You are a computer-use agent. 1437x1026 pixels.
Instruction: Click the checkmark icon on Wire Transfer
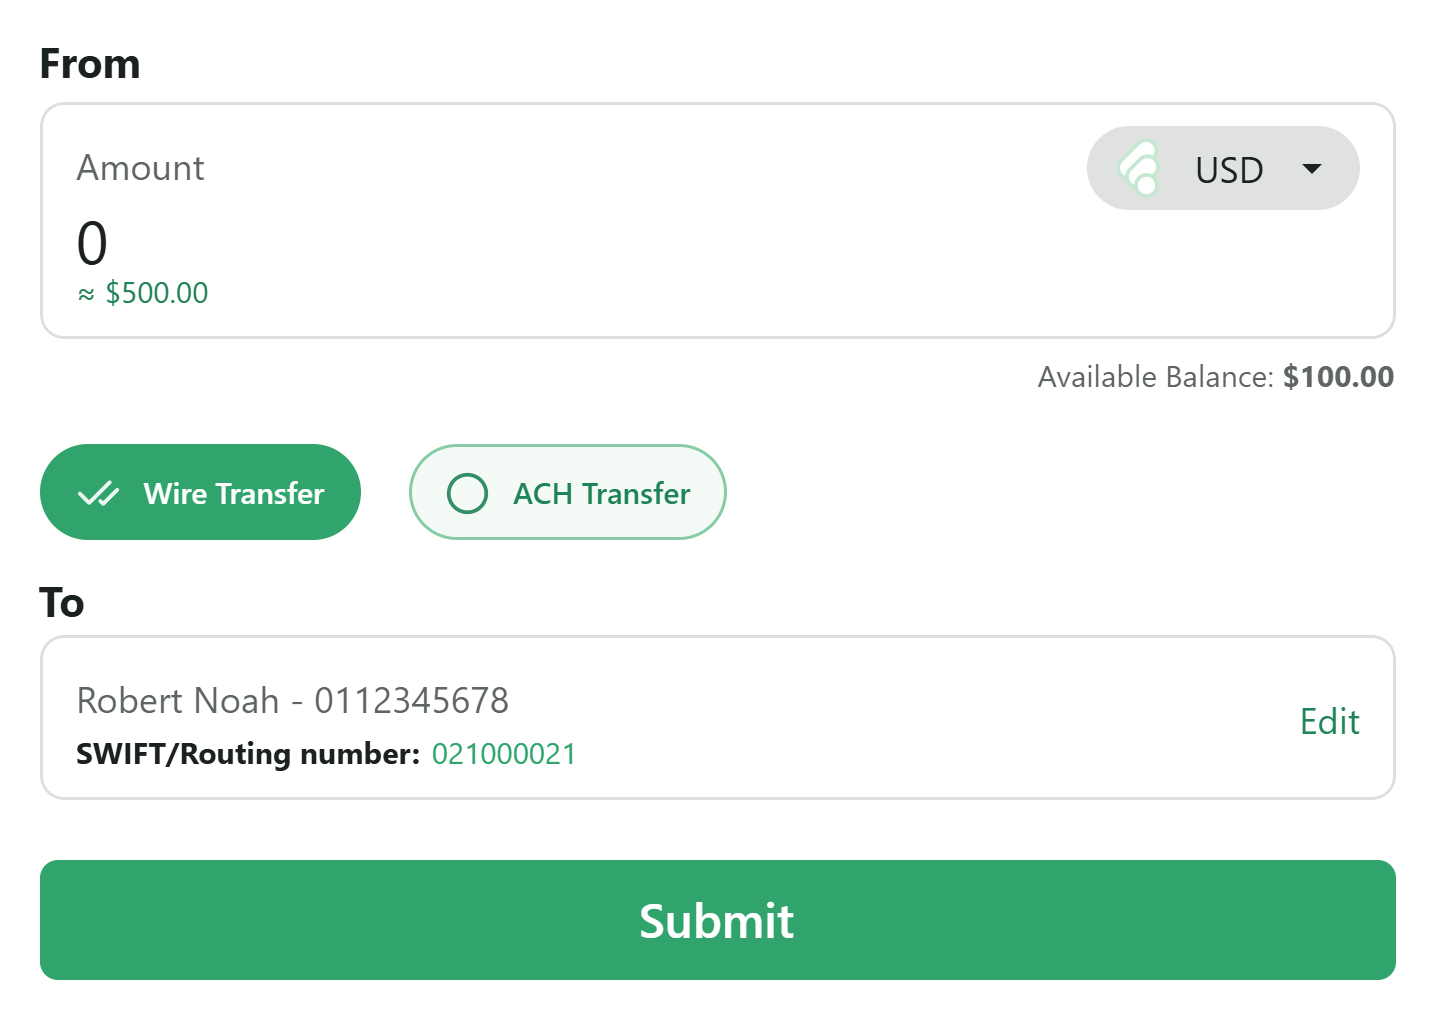(x=100, y=492)
